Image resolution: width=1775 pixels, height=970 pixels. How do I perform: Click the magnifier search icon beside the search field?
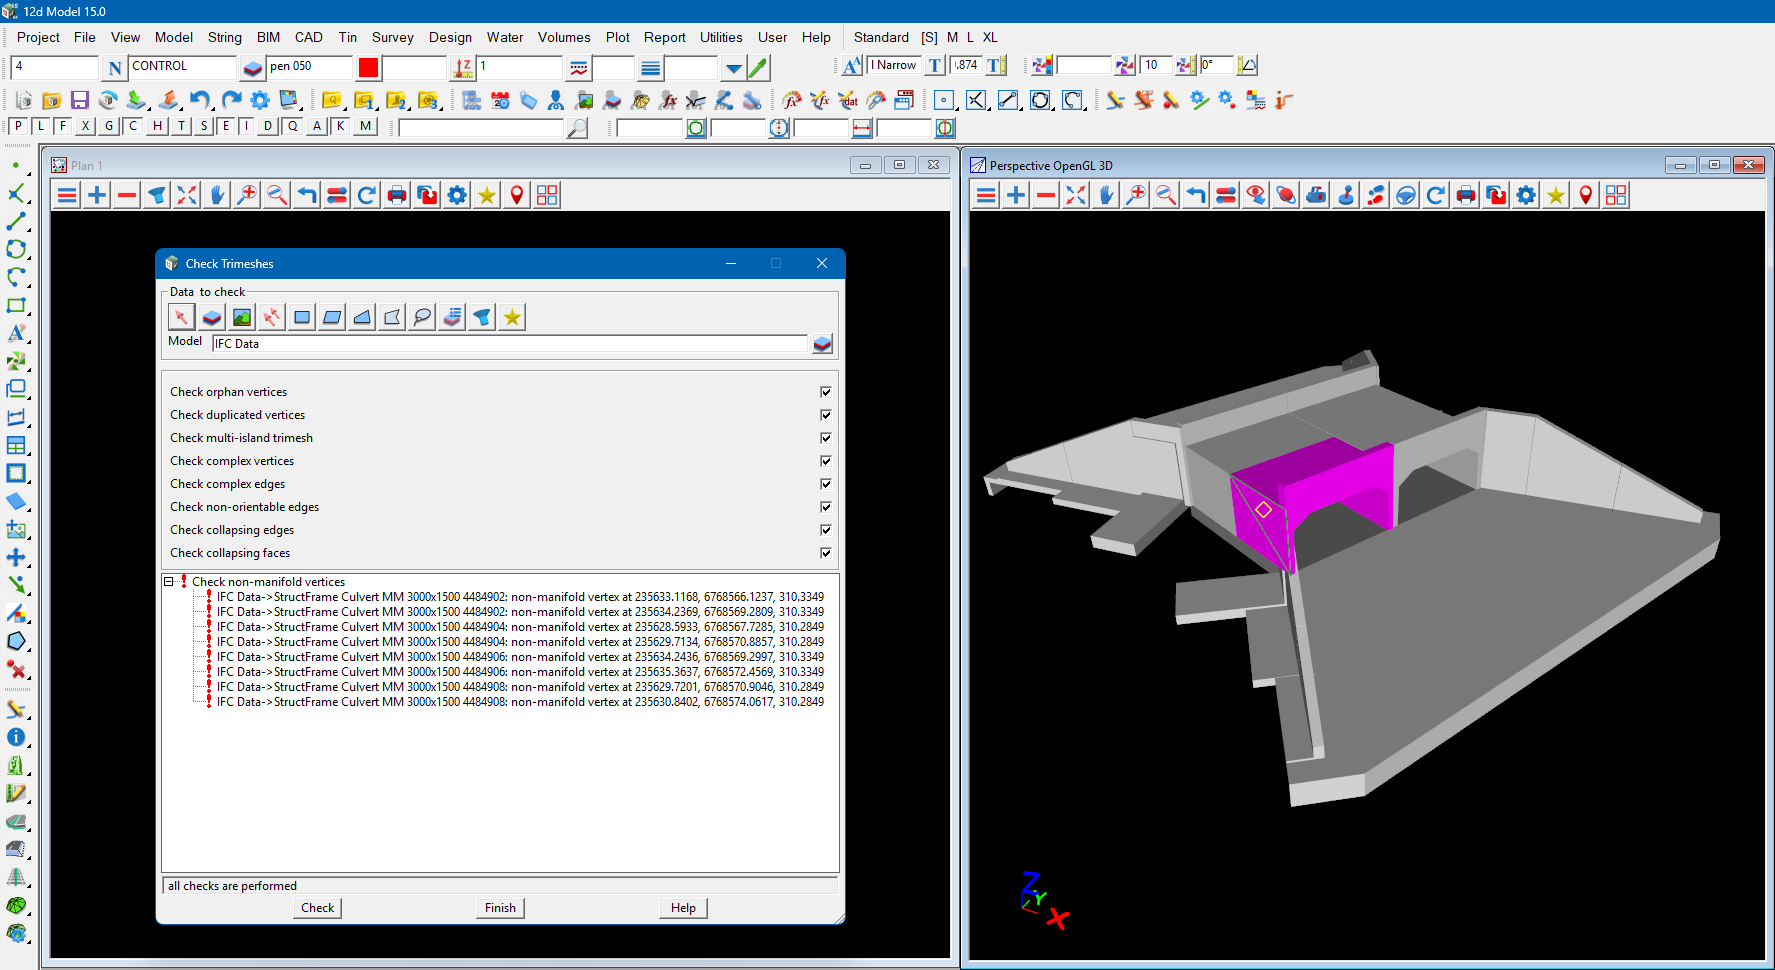[x=577, y=128]
